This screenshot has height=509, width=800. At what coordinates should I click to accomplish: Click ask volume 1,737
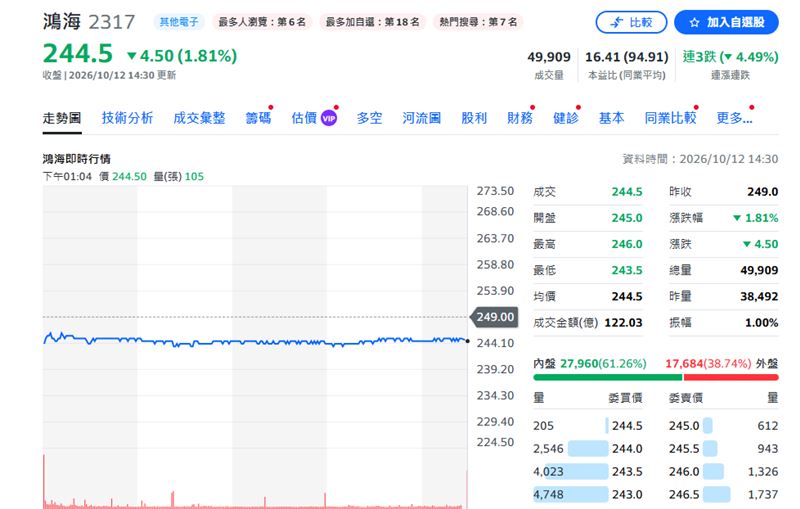(x=763, y=494)
